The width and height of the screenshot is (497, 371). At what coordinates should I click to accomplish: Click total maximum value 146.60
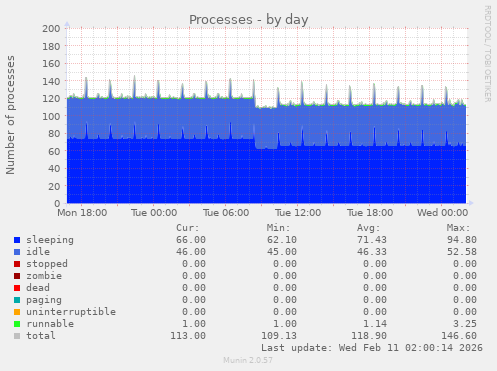pos(459,336)
